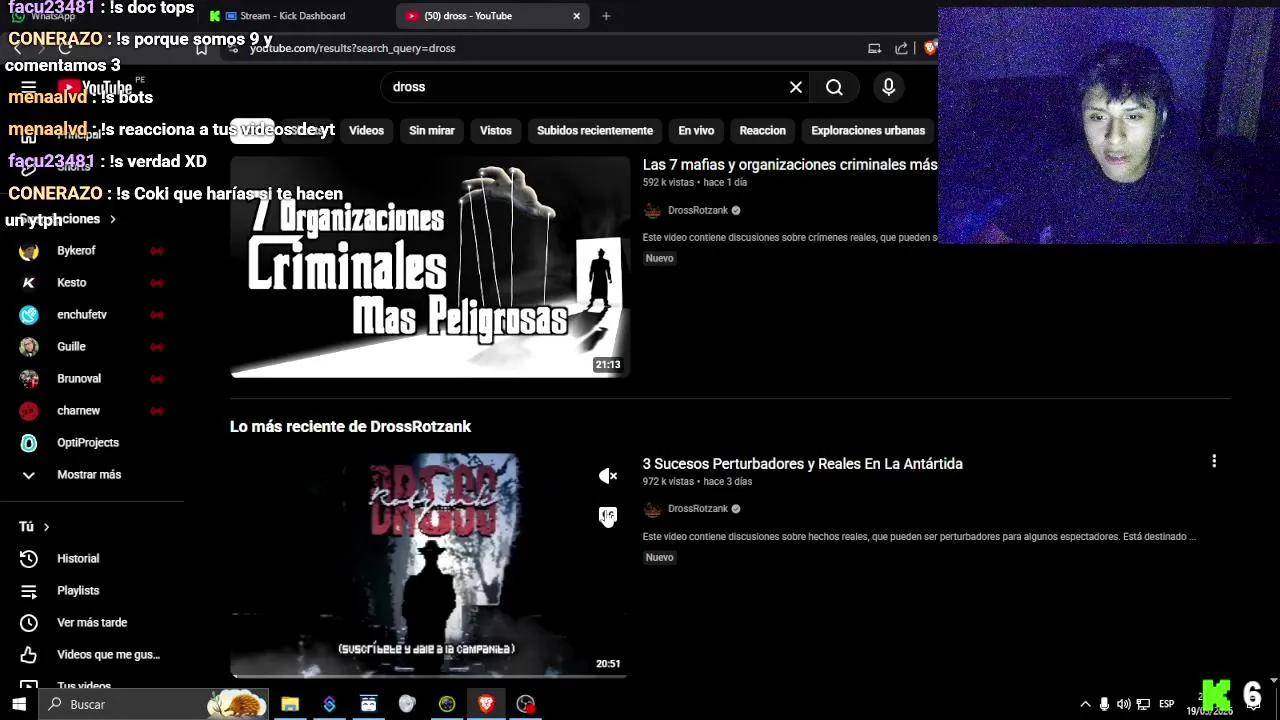This screenshot has height=720, width=1280.
Task: Click the network icon in system tray
Action: [x=1143, y=704]
